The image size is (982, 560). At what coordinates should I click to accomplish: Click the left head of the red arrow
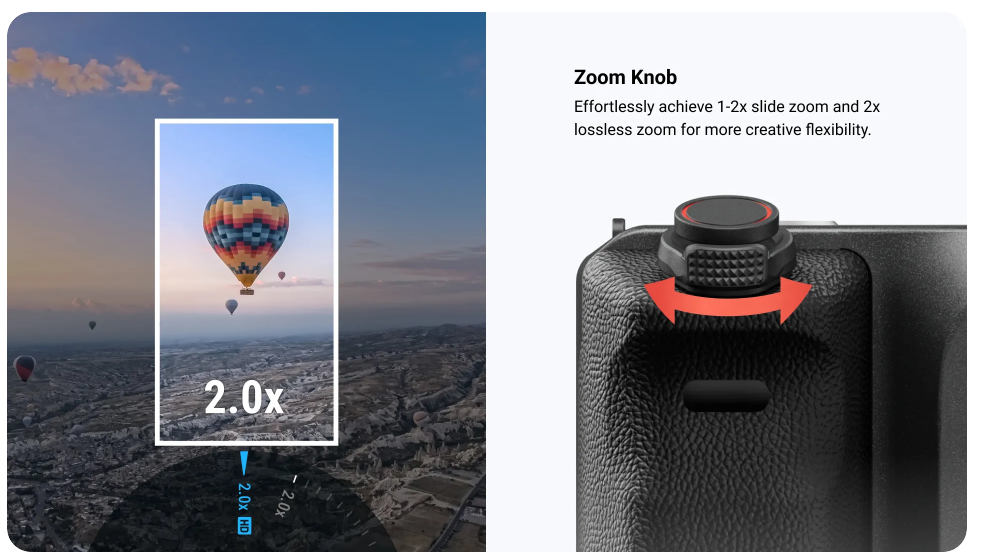coord(661,299)
